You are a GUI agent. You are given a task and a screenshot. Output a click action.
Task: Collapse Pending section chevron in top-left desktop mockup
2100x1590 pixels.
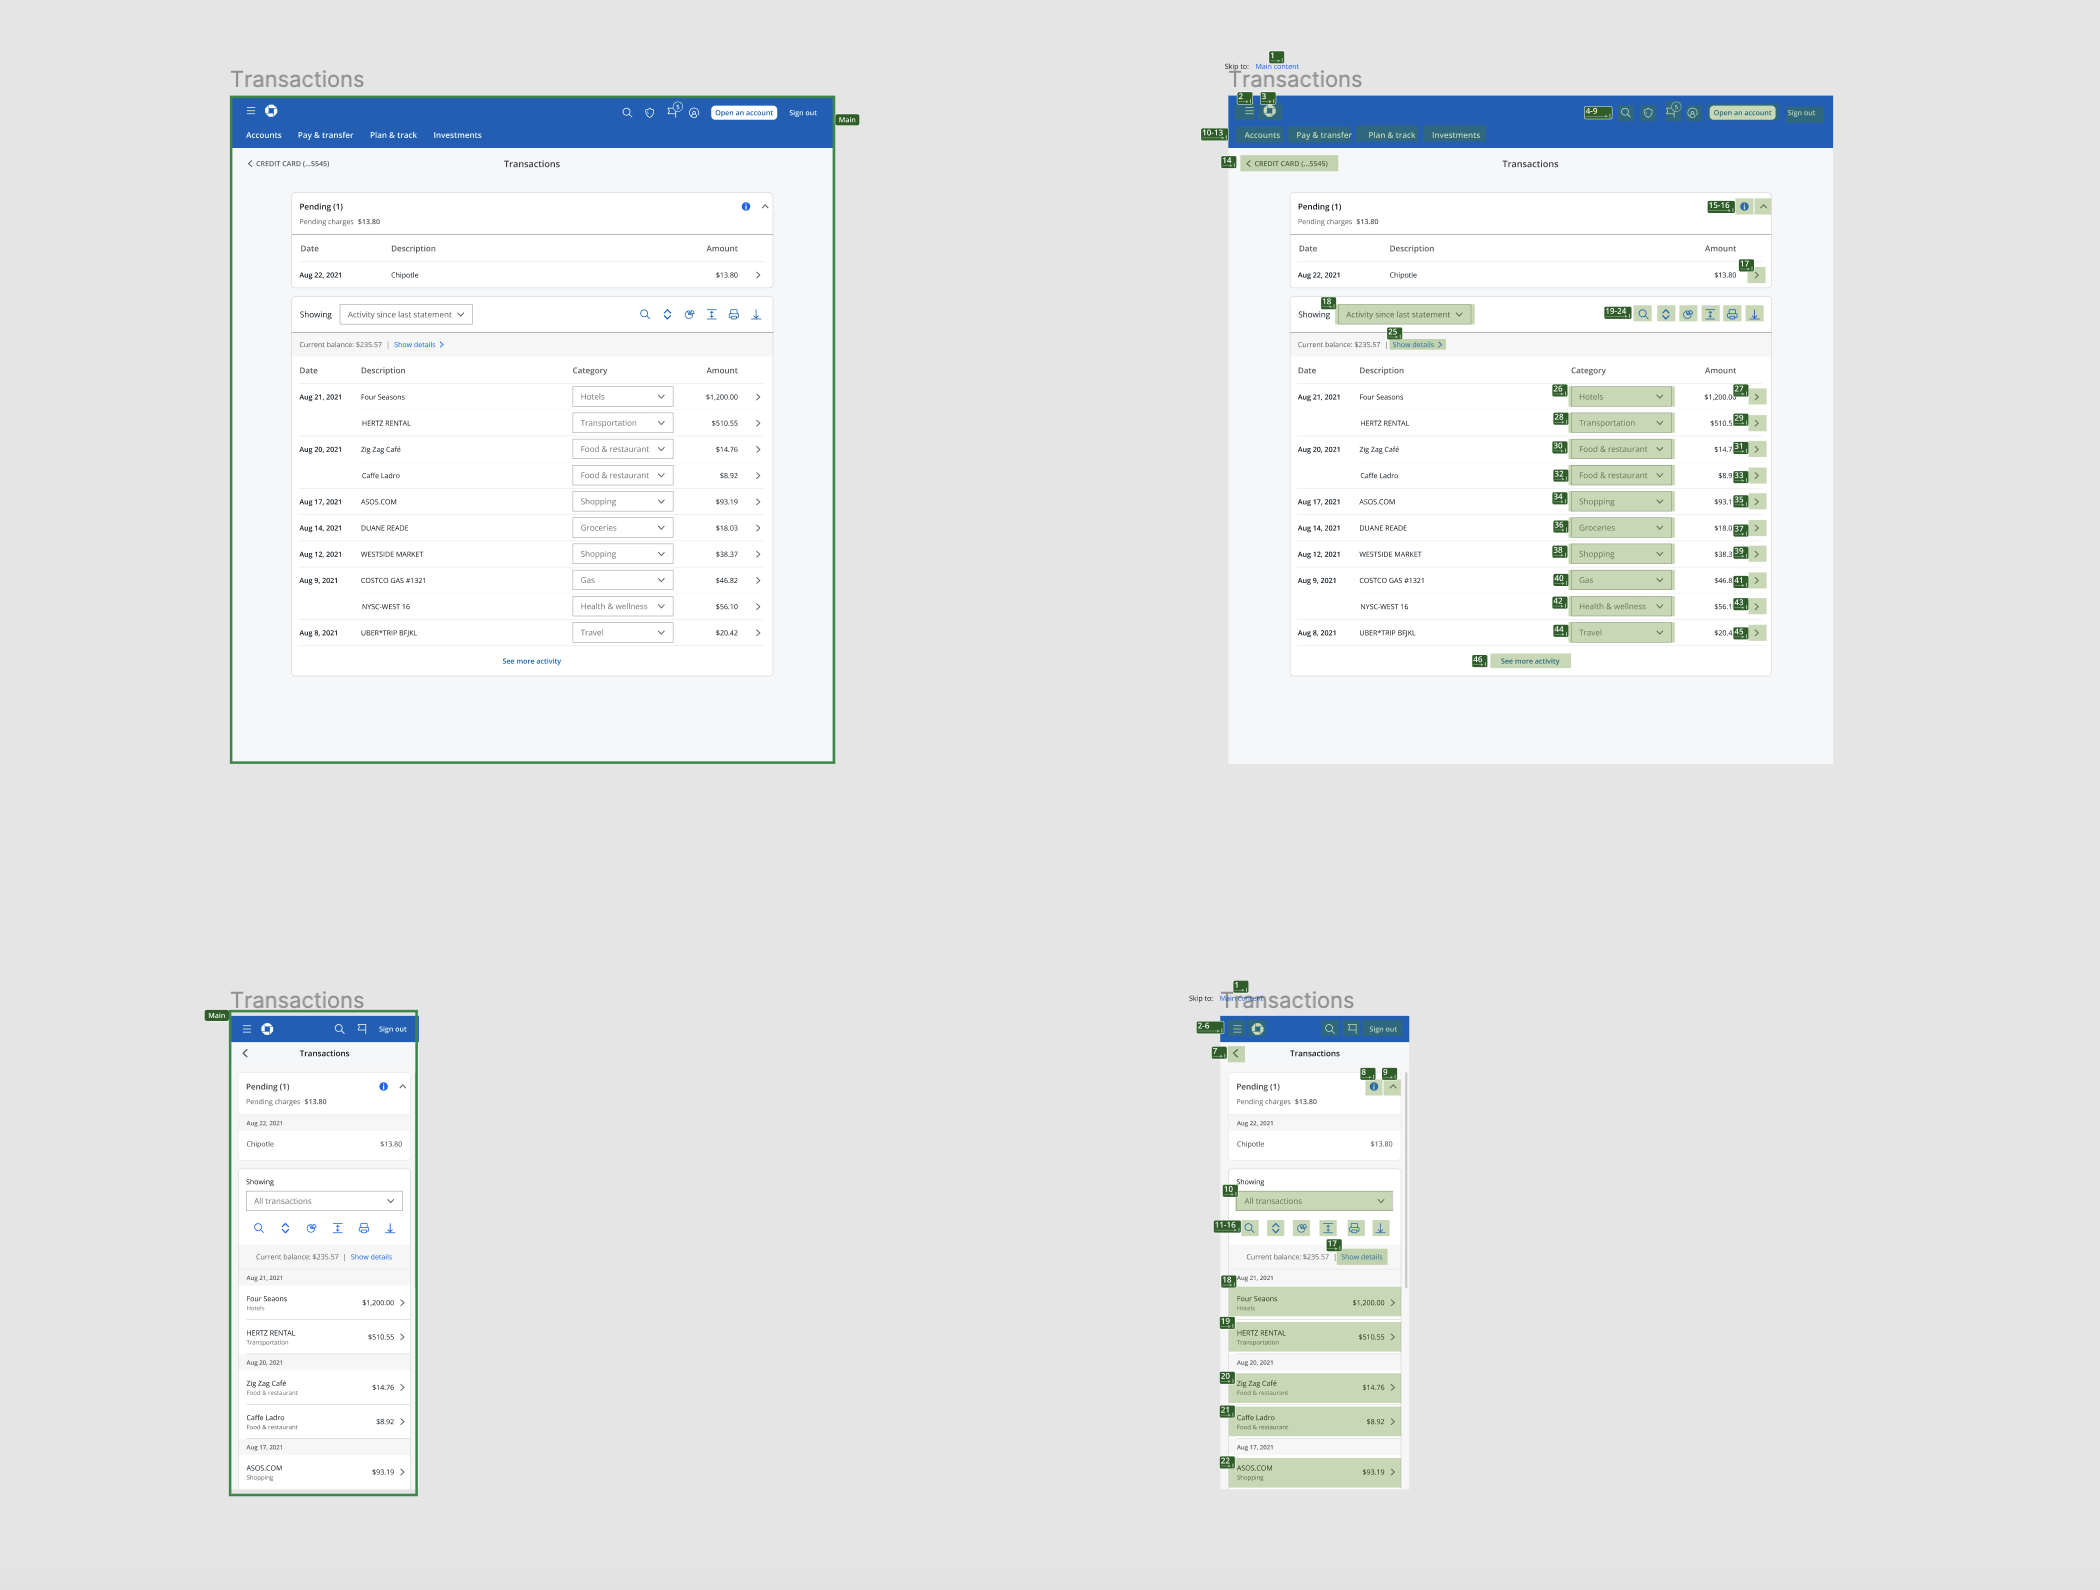point(765,207)
